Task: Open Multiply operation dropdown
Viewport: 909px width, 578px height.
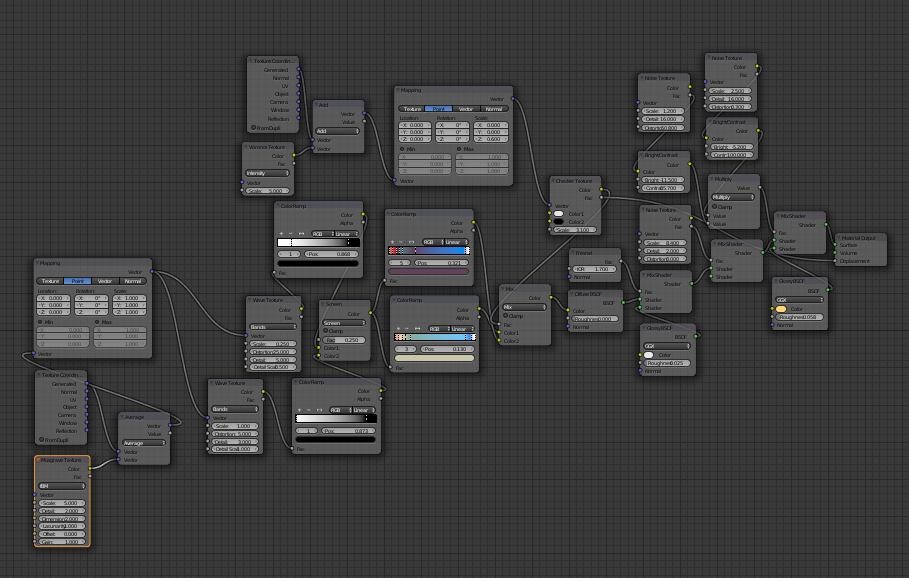Action: click(x=733, y=197)
